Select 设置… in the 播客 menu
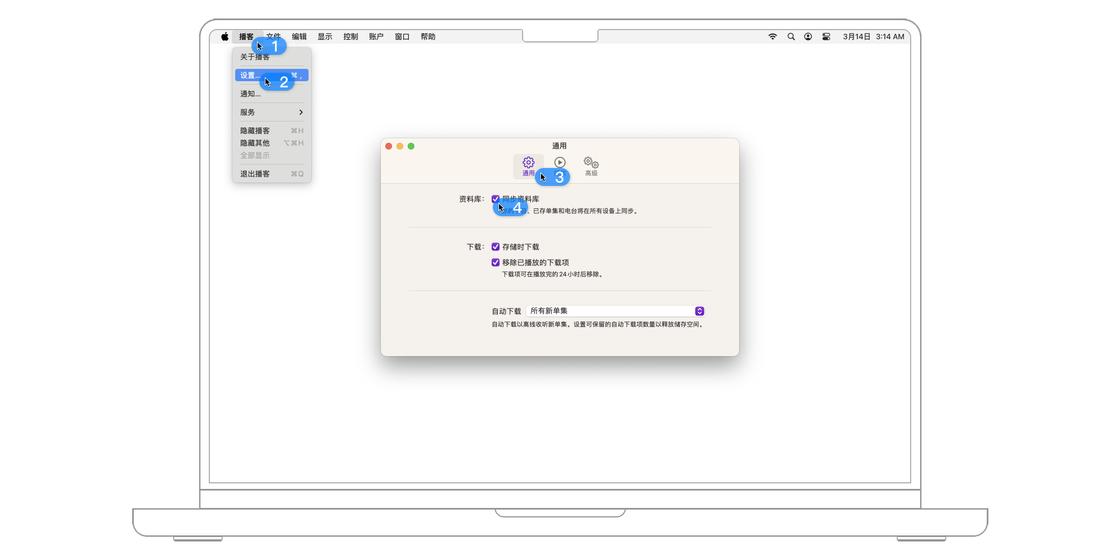Image resolution: width=1120 pixels, height=560 pixels. click(250, 75)
